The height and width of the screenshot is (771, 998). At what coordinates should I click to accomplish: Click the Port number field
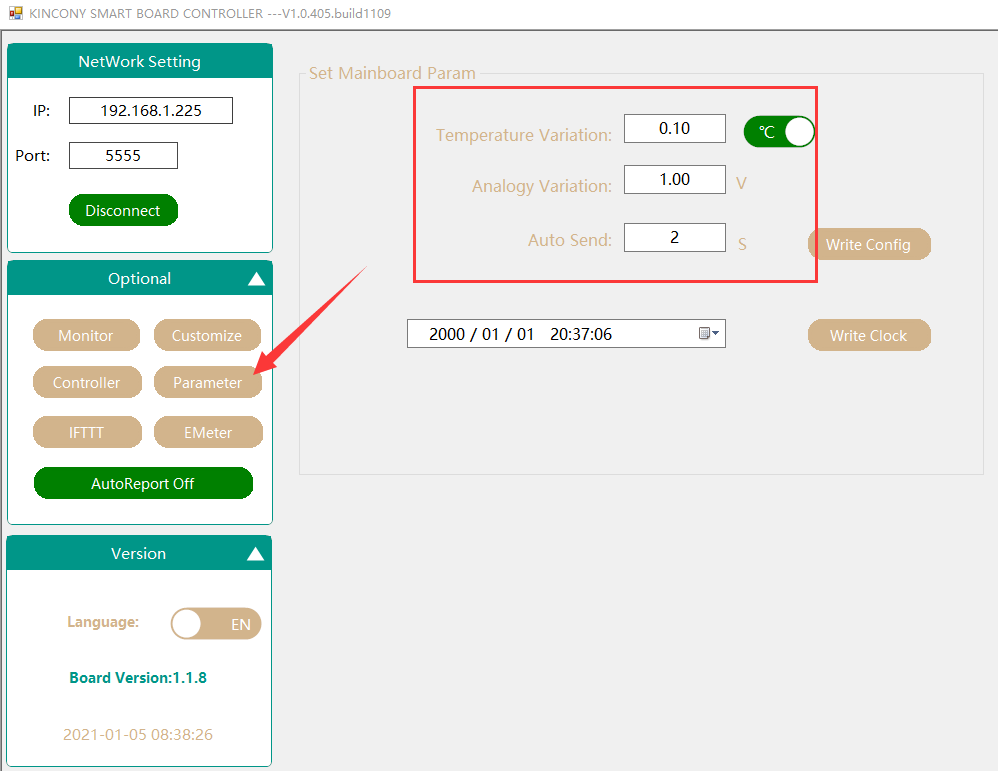click(123, 156)
